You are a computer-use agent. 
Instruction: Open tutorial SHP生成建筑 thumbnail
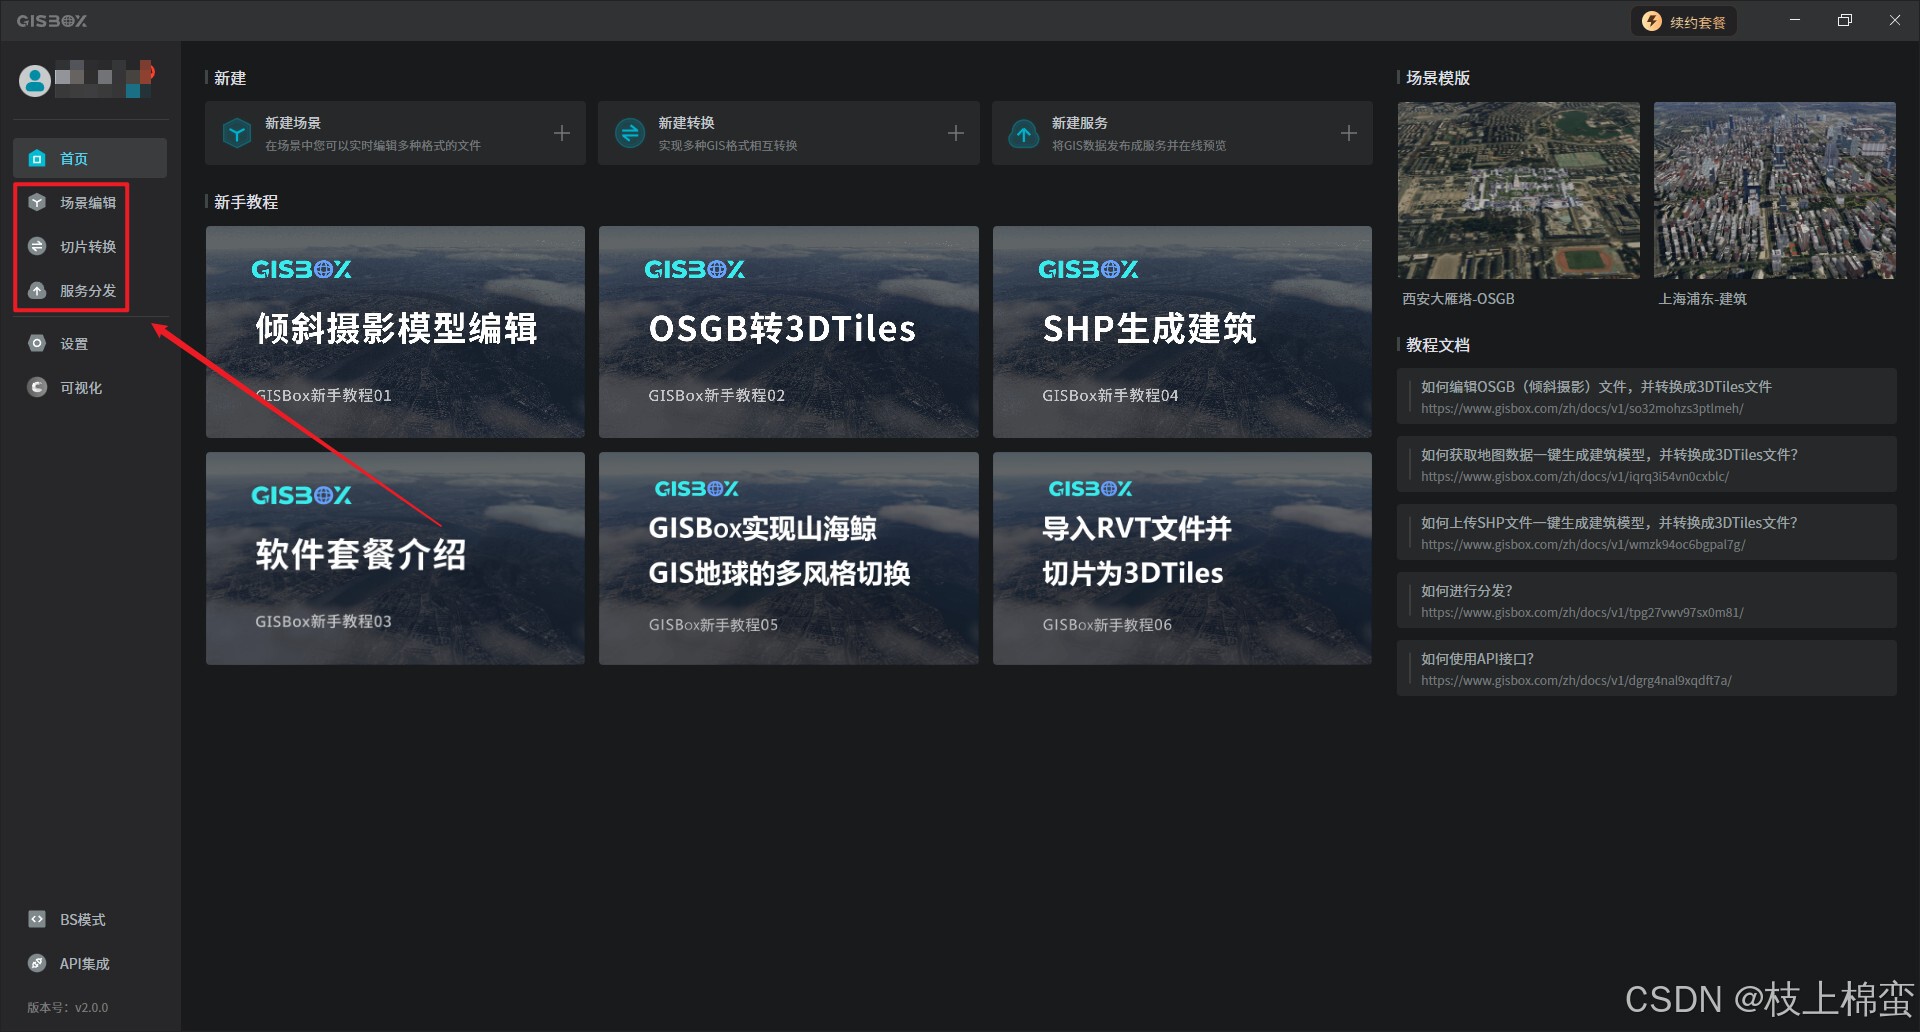click(1182, 331)
